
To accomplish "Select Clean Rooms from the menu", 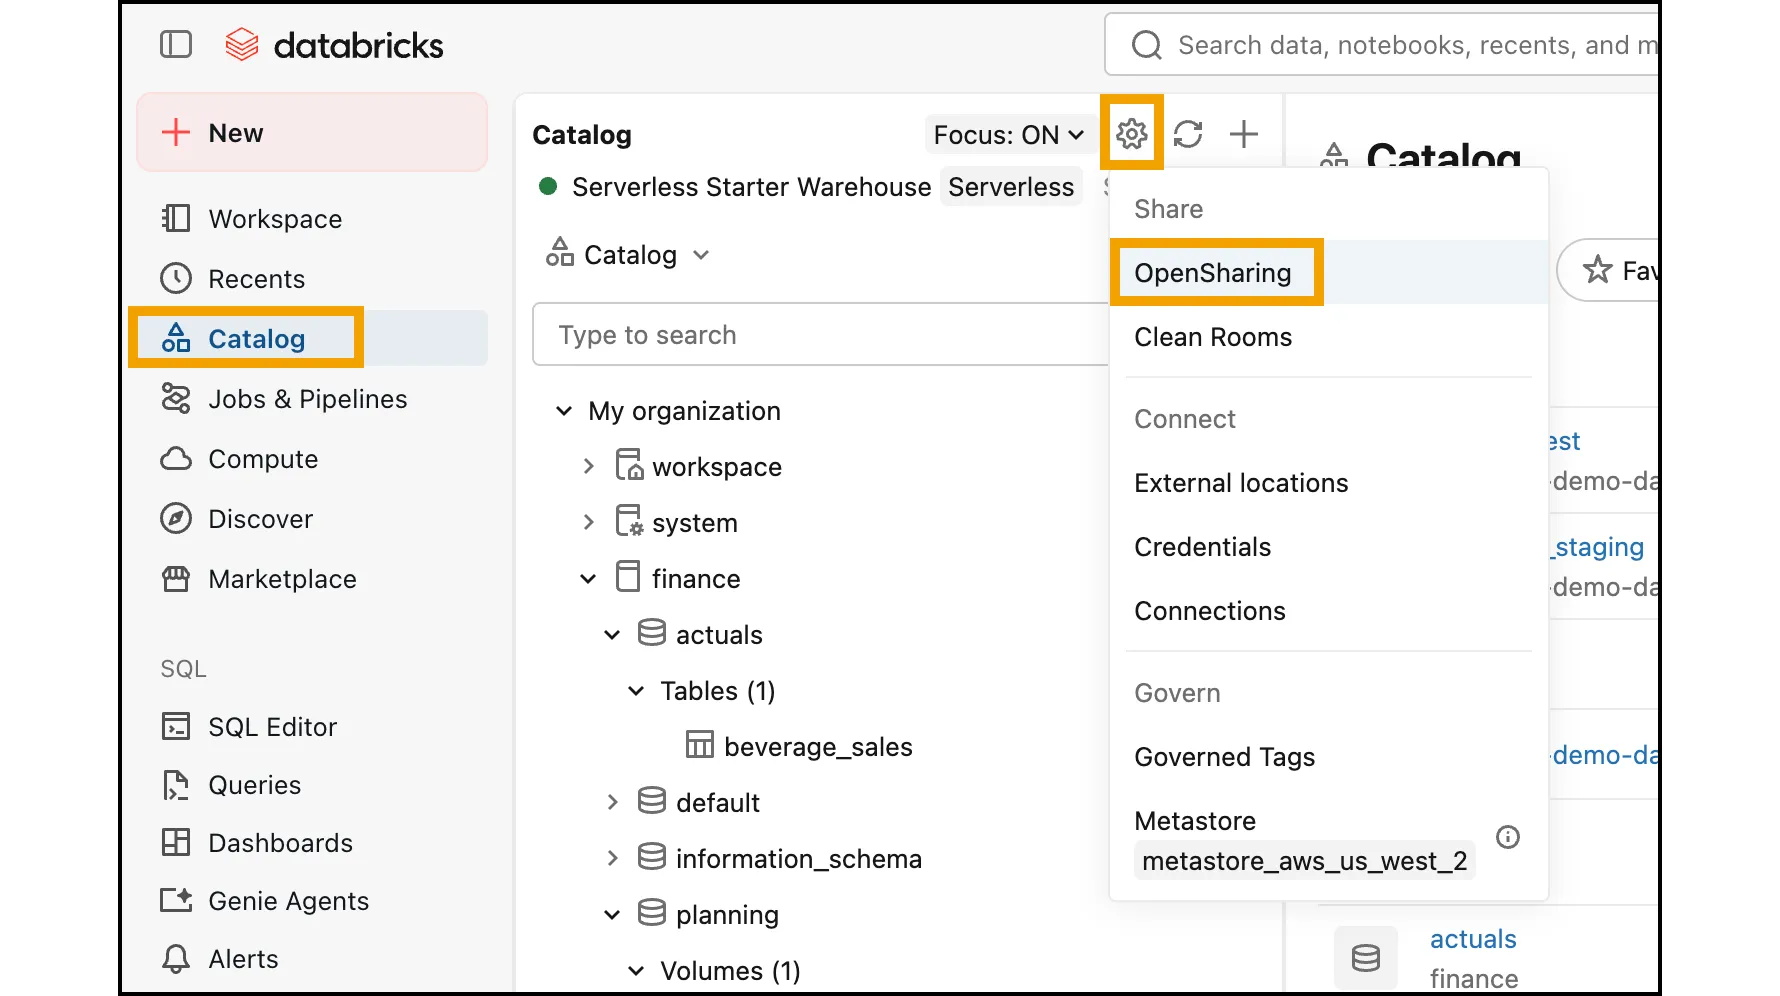I will click(1329, 337).
